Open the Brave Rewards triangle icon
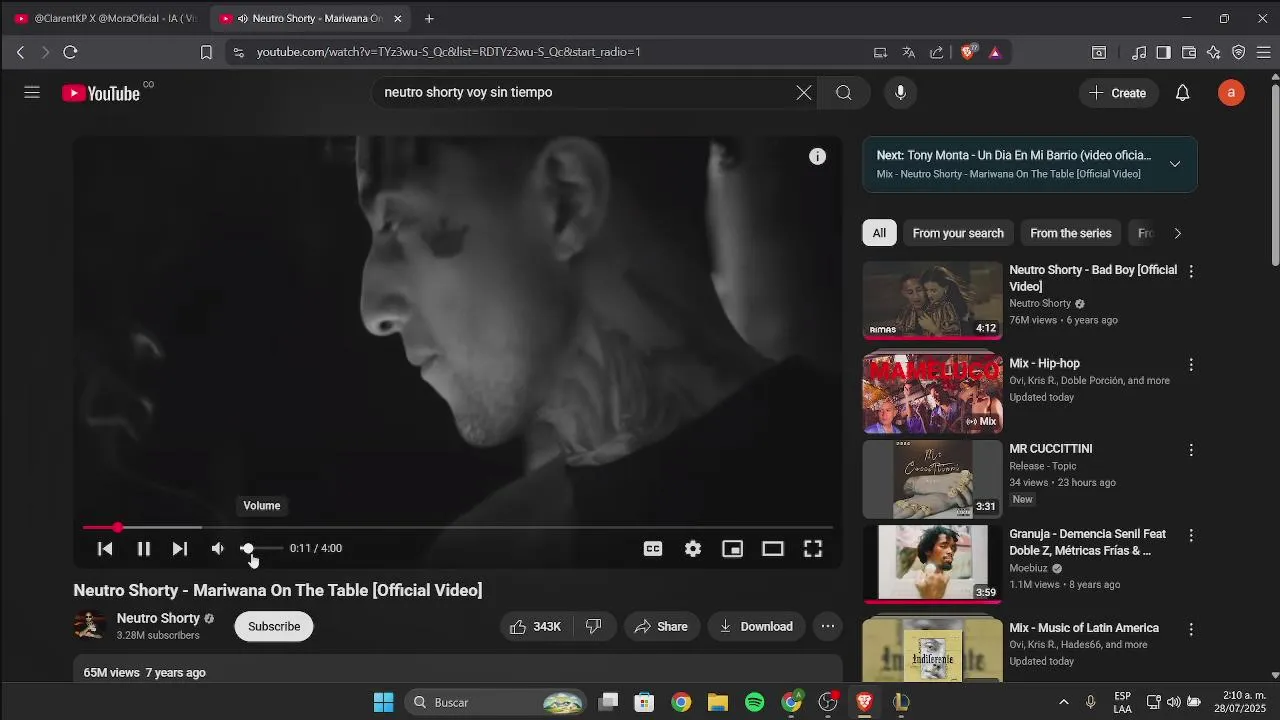Image resolution: width=1280 pixels, height=720 pixels. (995, 52)
